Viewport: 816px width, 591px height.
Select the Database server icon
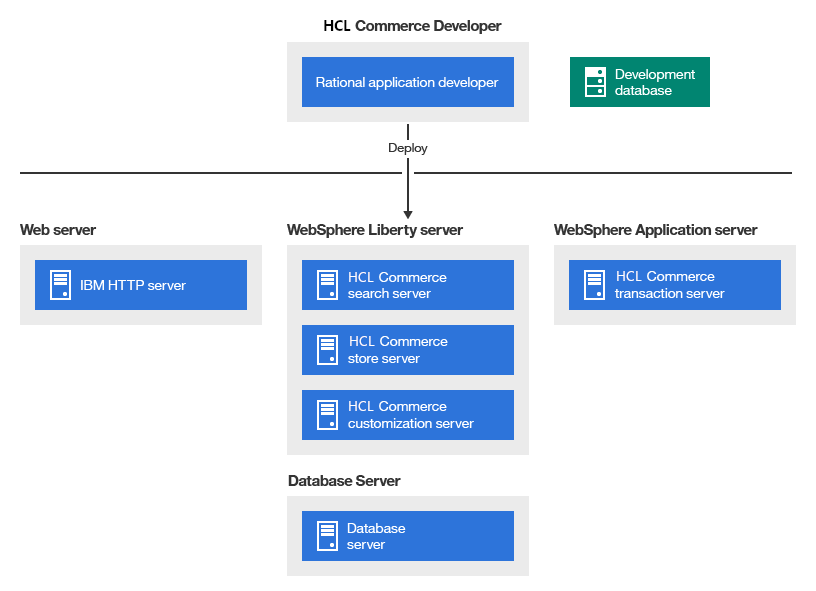click(325, 535)
